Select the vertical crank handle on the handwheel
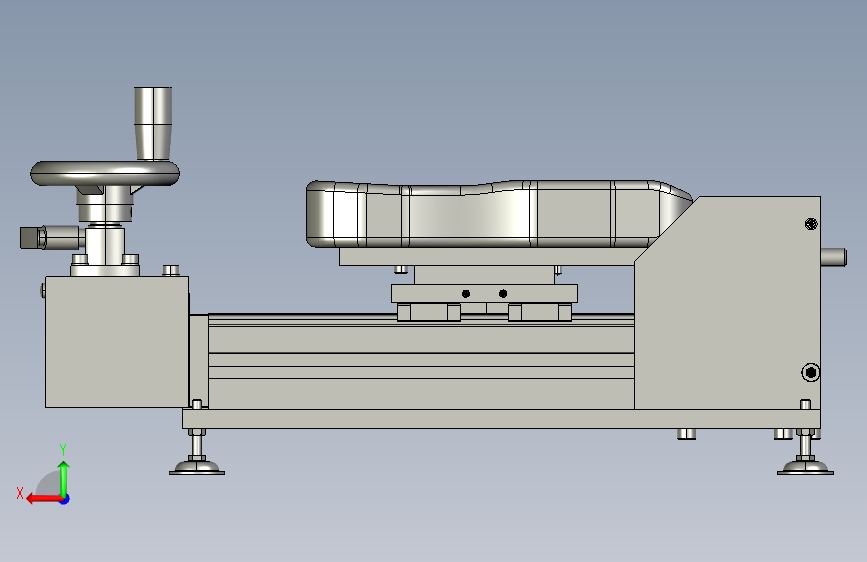 (x=153, y=123)
